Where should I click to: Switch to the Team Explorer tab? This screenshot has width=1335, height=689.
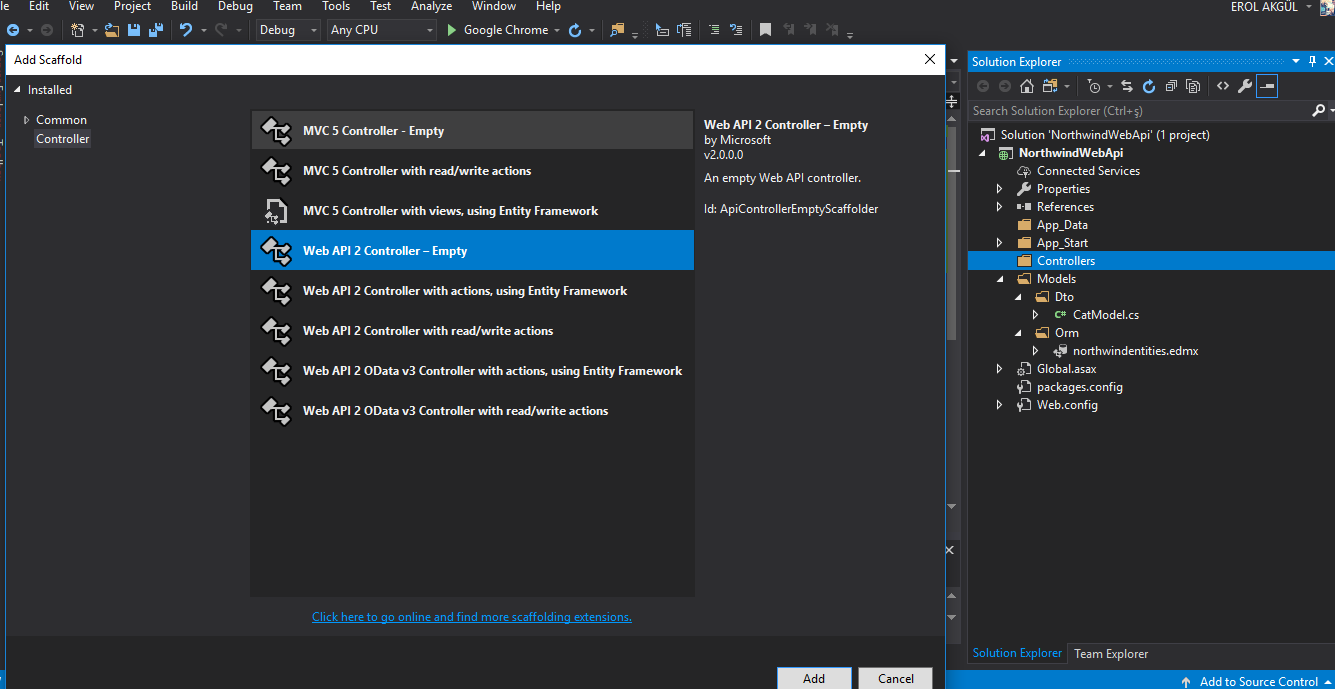[x=1110, y=654]
